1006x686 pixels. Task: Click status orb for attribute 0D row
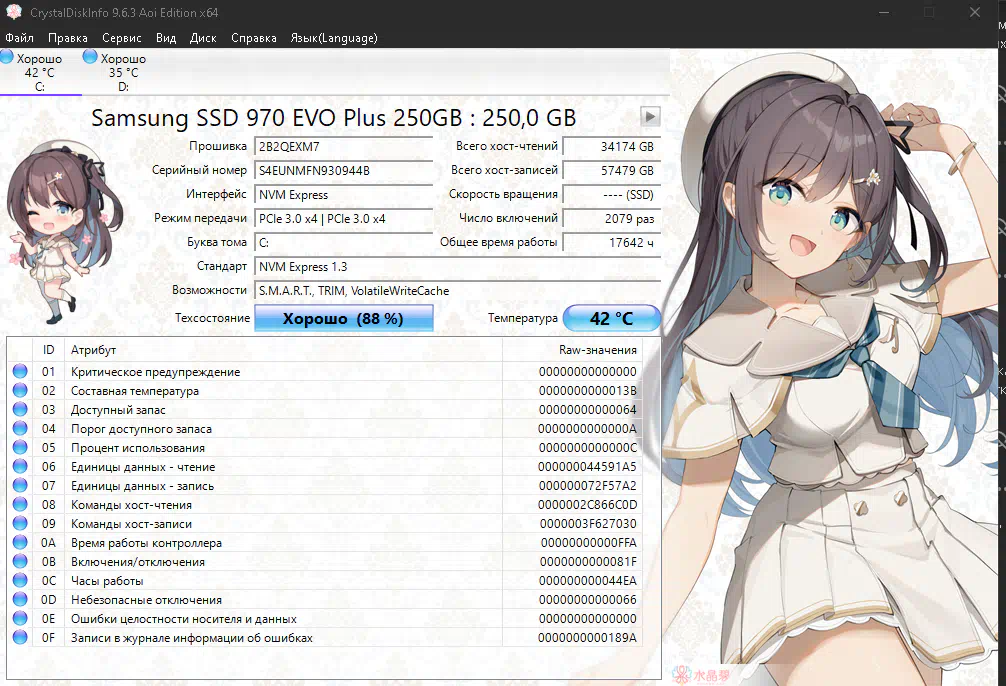pyautogui.click(x=20, y=599)
